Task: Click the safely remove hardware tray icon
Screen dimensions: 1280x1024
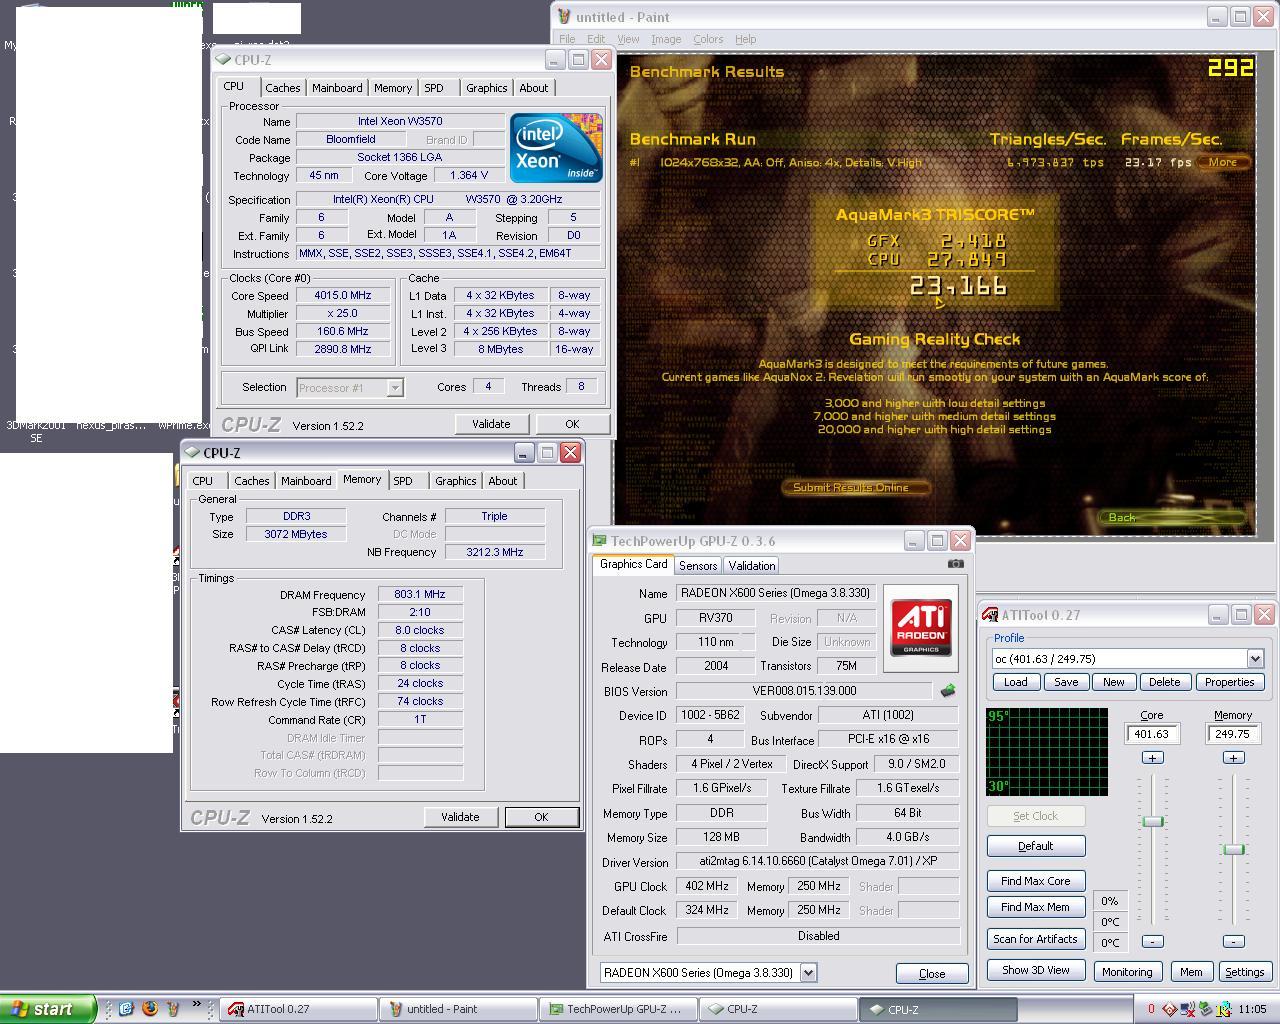Action: tap(1205, 1009)
